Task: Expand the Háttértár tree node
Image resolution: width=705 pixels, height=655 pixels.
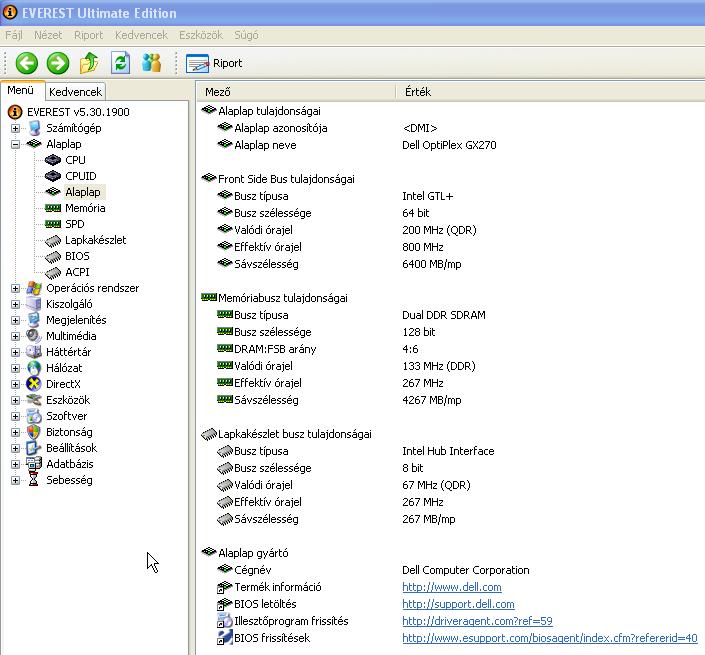Action: tap(15, 352)
